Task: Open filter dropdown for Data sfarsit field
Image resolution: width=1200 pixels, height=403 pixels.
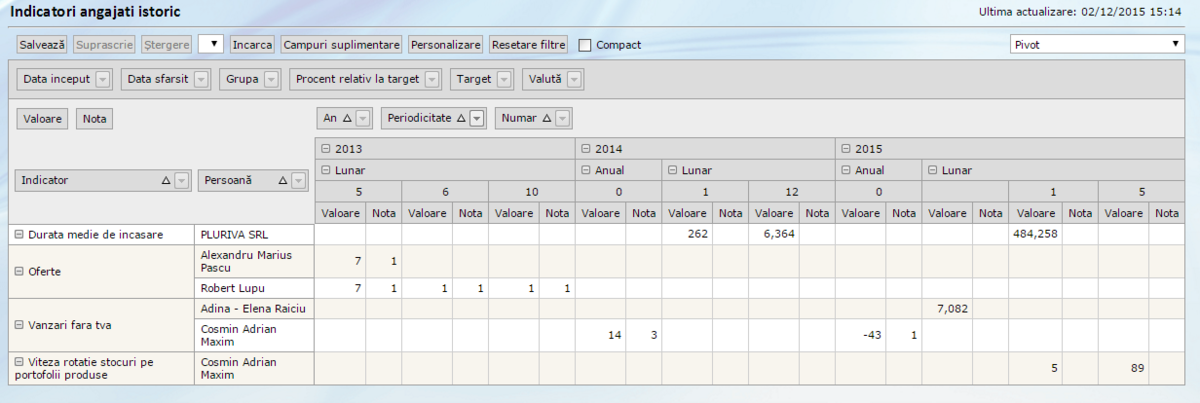Action: pos(201,79)
